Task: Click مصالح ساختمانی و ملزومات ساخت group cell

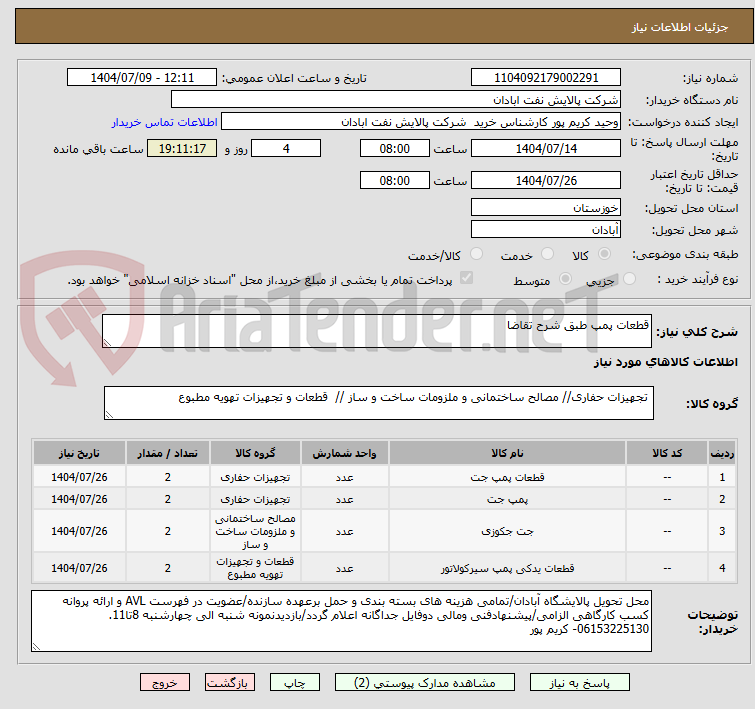Action: (255, 531)
